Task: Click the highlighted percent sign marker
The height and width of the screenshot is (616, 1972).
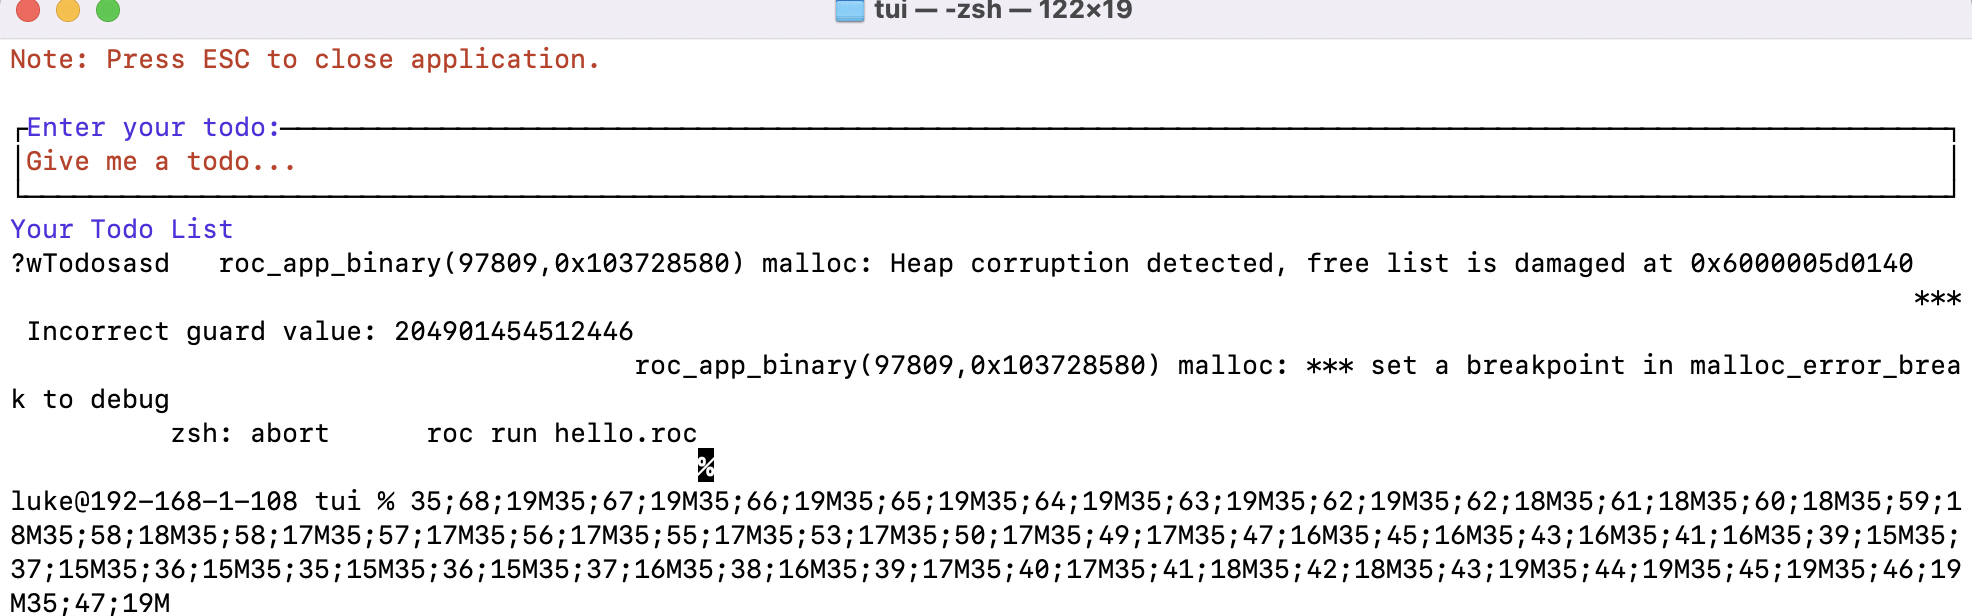Action: pos(706,465)
